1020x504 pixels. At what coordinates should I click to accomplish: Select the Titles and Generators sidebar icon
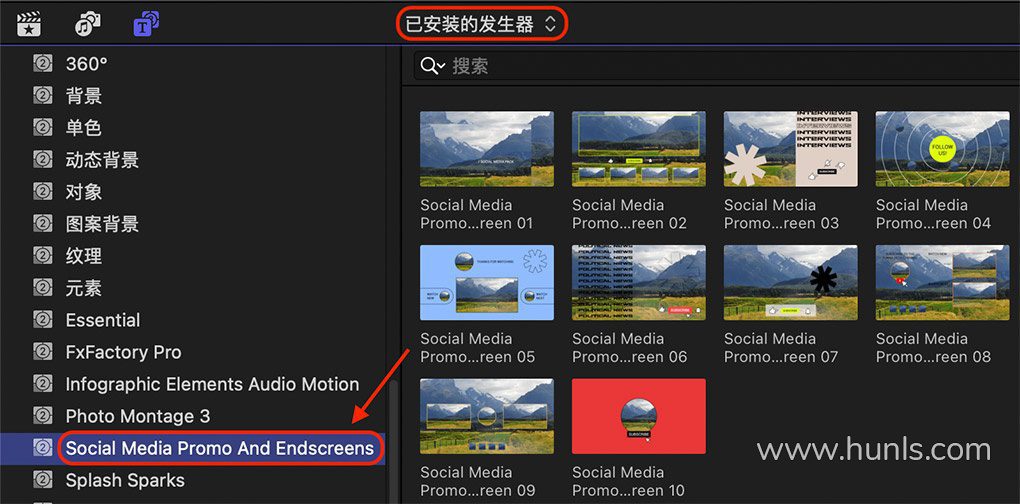[146, 24]
